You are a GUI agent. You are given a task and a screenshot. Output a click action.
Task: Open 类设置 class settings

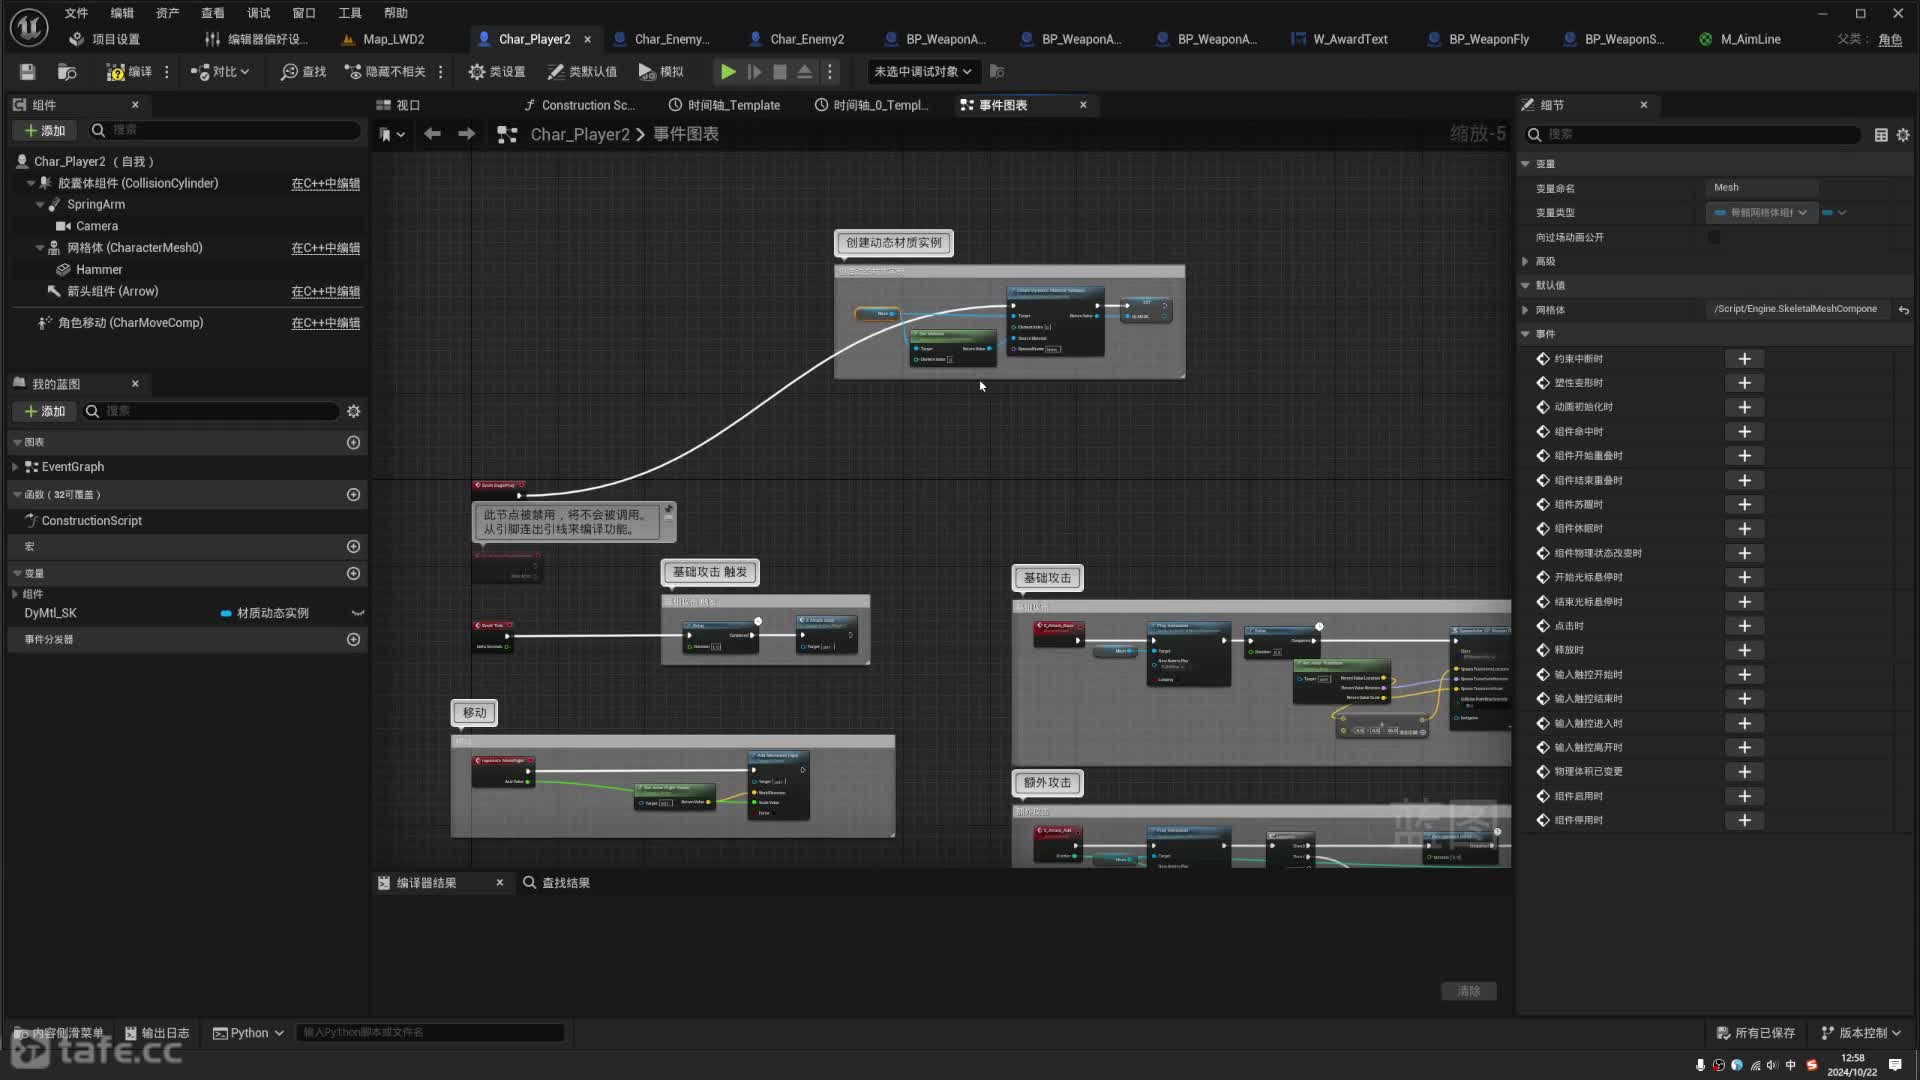coord(496,71)
